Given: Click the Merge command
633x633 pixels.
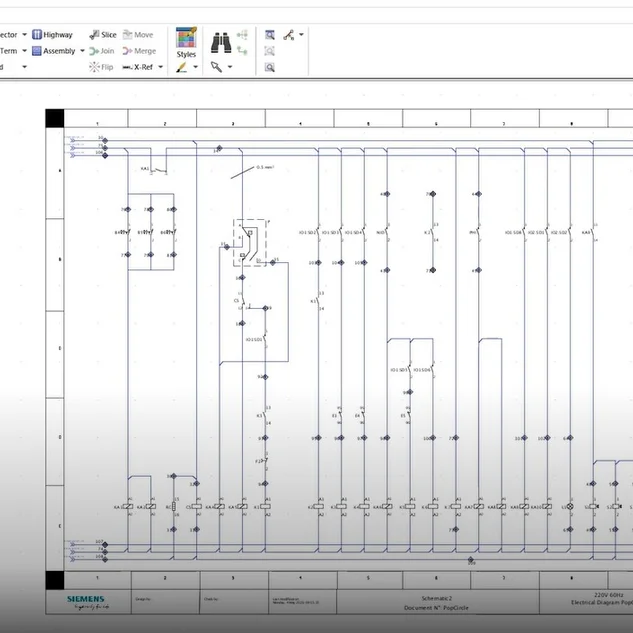Looking at the screenshot, I should [x=139, y=51].
